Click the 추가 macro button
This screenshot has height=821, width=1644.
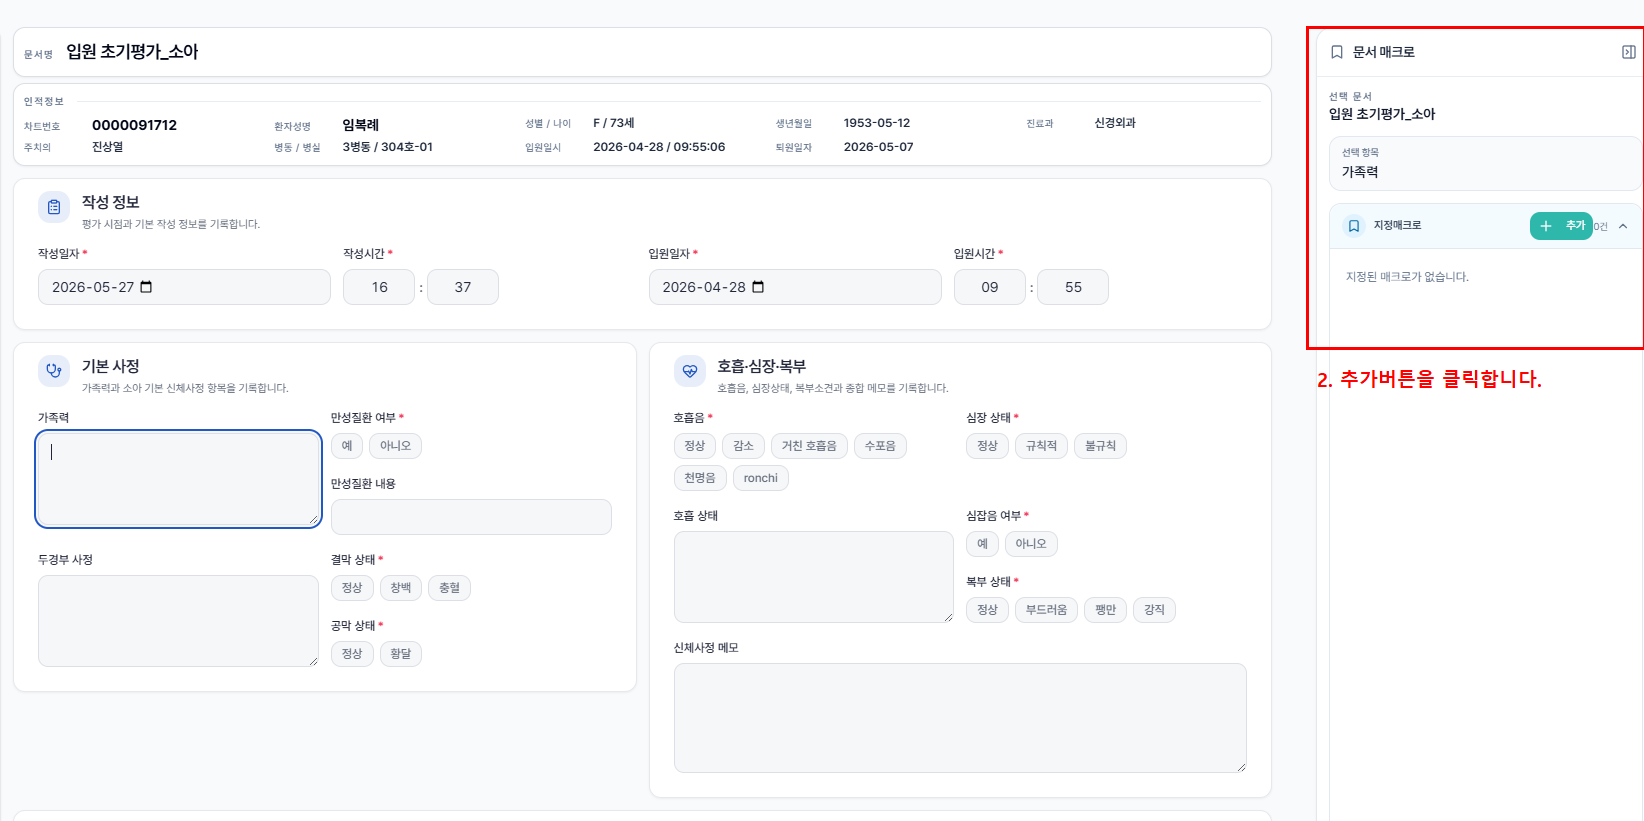point(1561,226)
